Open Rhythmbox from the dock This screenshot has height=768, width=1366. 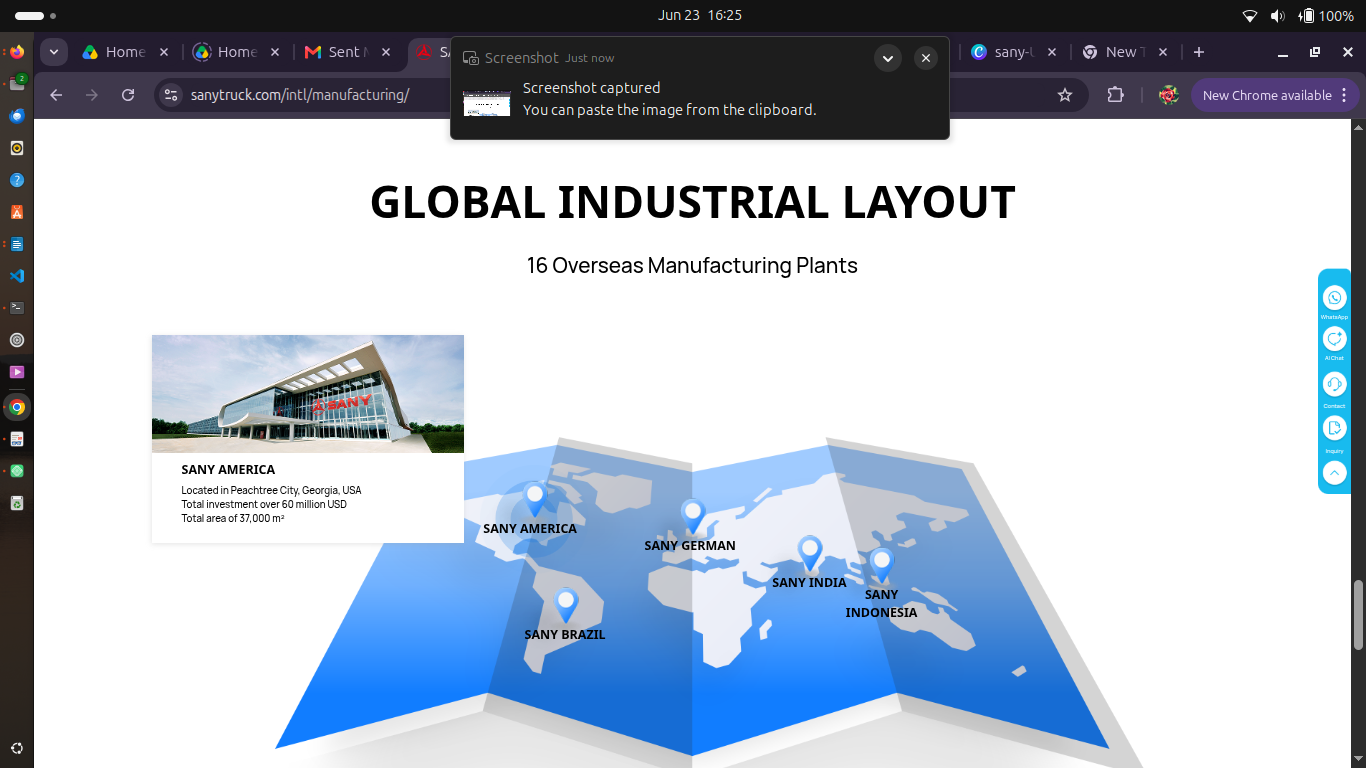(17, 148)
